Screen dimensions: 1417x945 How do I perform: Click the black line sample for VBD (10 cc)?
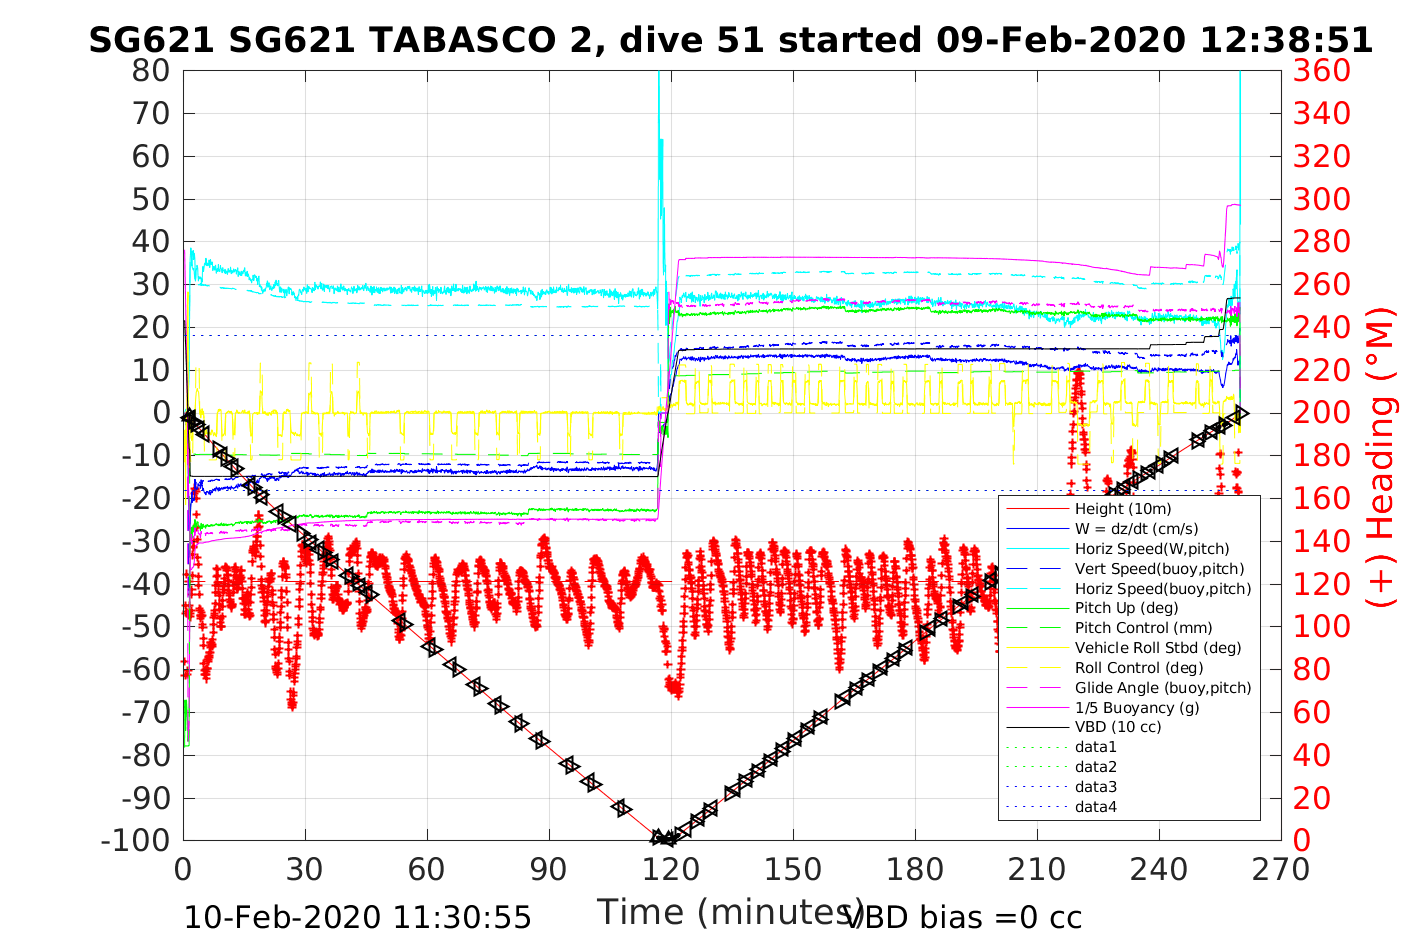click(1036, 727)
